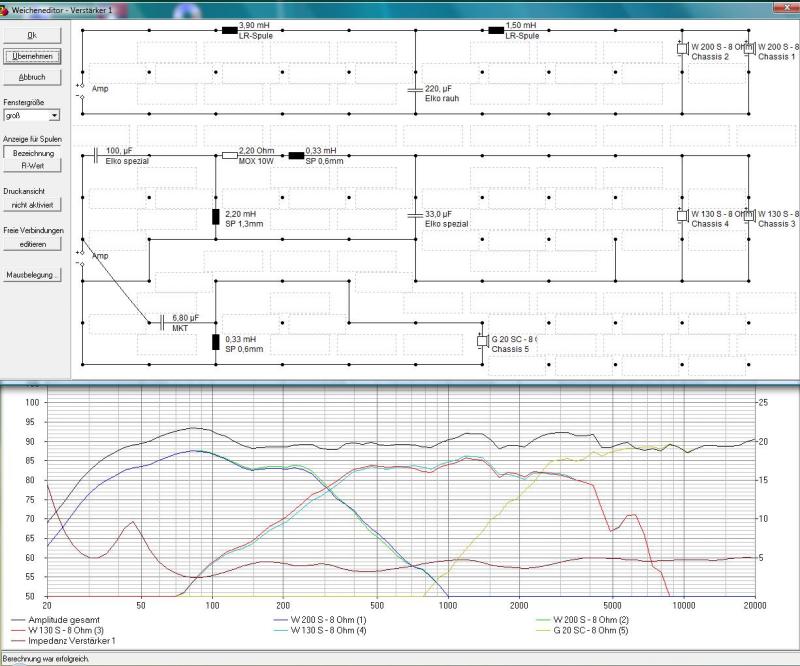This screenshot has height=666, width=800.
Task: Switch coil display to Bezeichnung
Action: point(31,153)
